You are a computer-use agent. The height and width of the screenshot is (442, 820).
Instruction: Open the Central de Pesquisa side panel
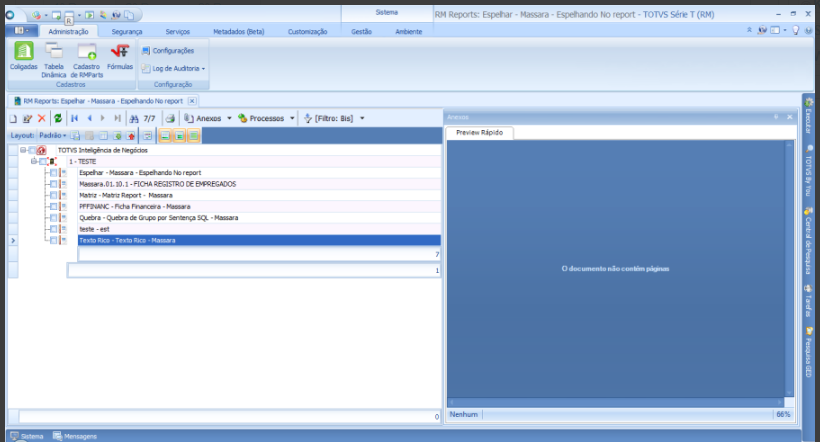808,241
